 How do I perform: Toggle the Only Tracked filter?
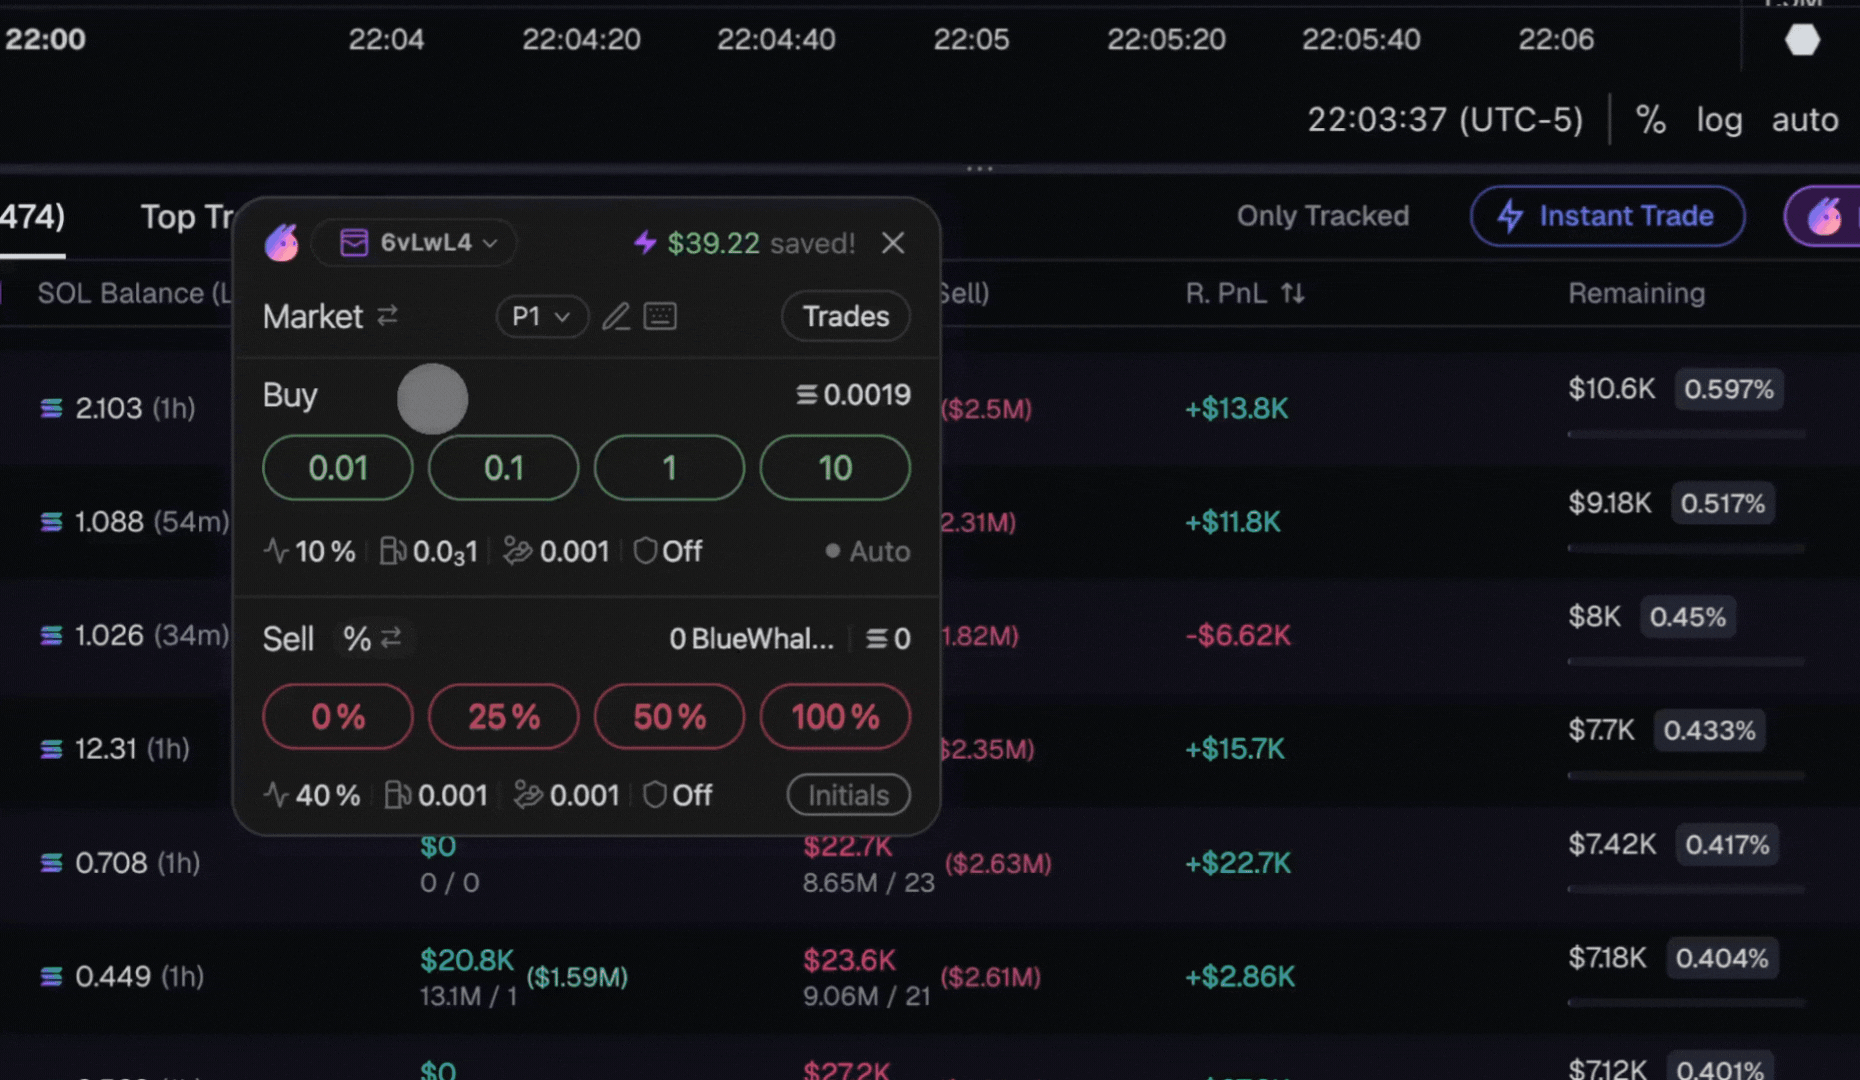[1322, 216]
